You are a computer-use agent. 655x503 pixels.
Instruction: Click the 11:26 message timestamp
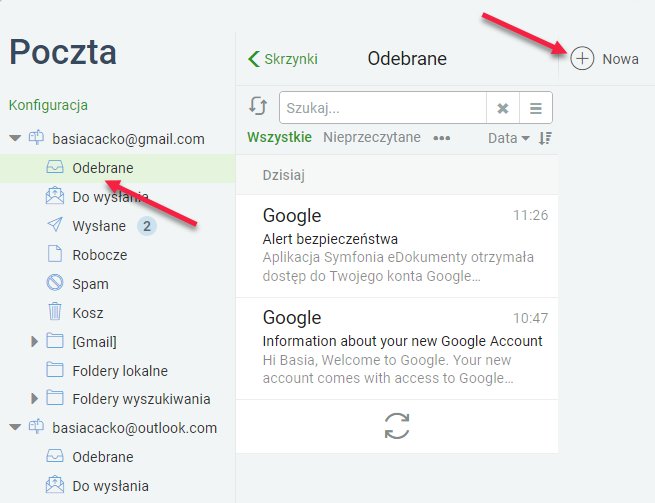[x=531, y=215]
